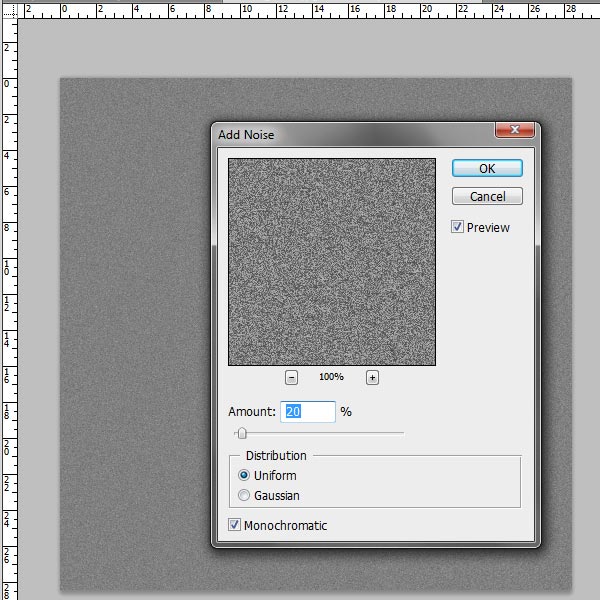
Task: Close the Add Noise dialog
Action: pyautogui.click(x=515, y=130)
